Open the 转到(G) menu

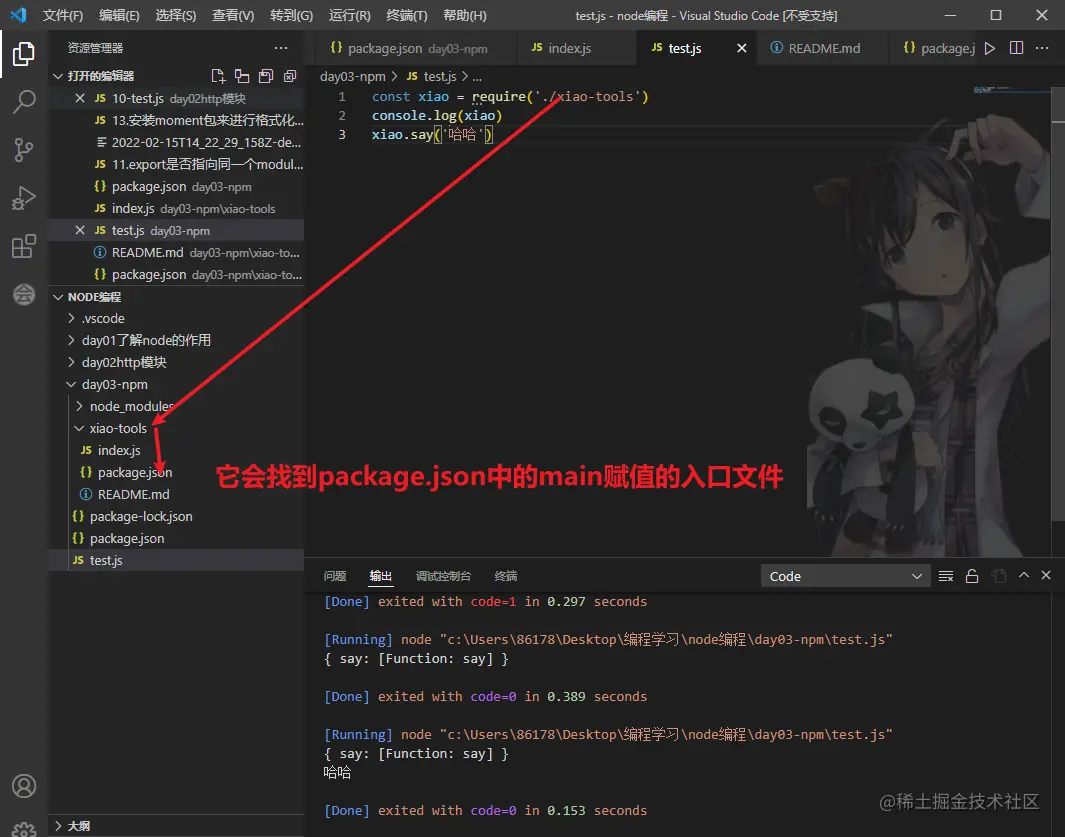point(291,15)
